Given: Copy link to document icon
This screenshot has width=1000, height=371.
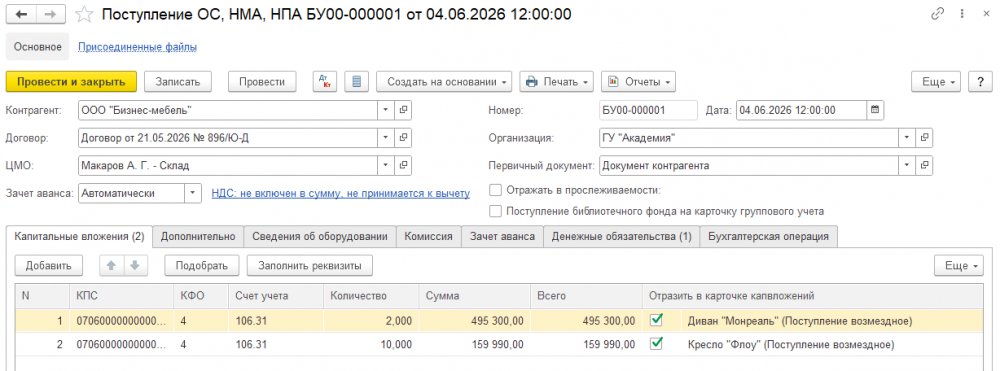Looking at the screenshot, I should tap(938, 14).
